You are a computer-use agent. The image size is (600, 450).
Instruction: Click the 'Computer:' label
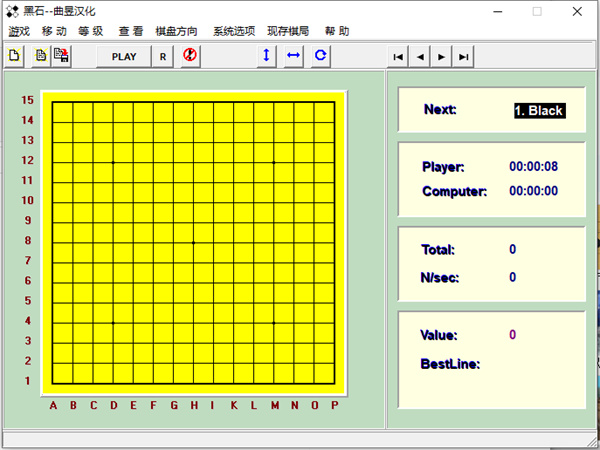[455, 191]
